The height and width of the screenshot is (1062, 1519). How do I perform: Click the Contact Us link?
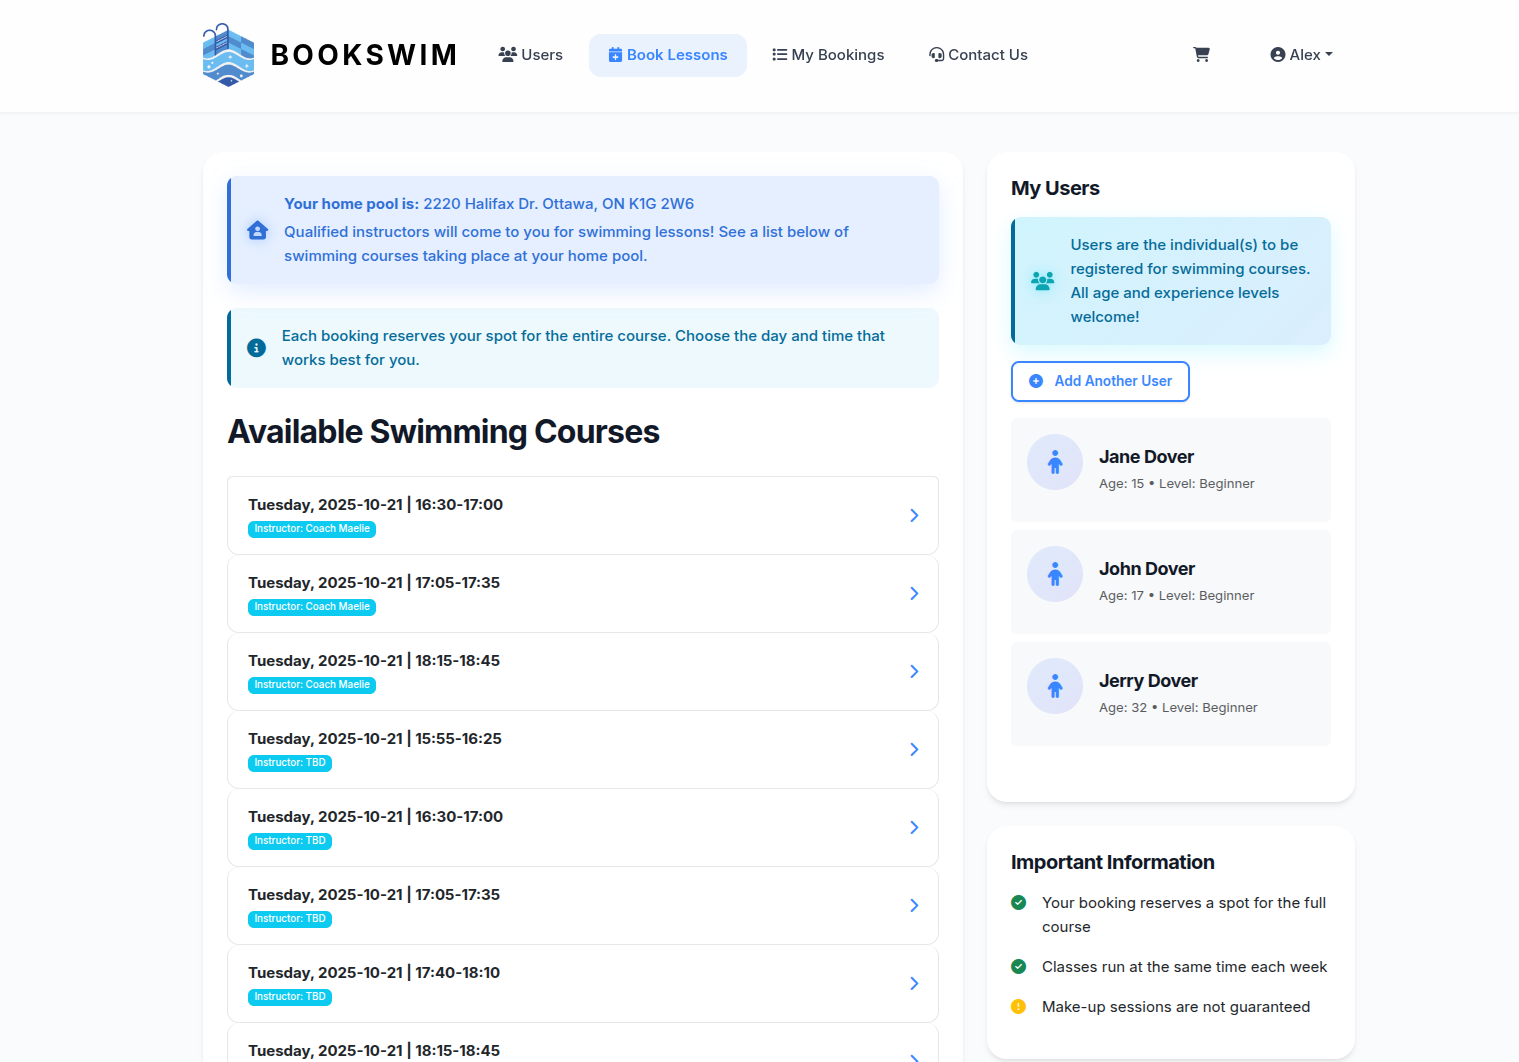(978, 55)
